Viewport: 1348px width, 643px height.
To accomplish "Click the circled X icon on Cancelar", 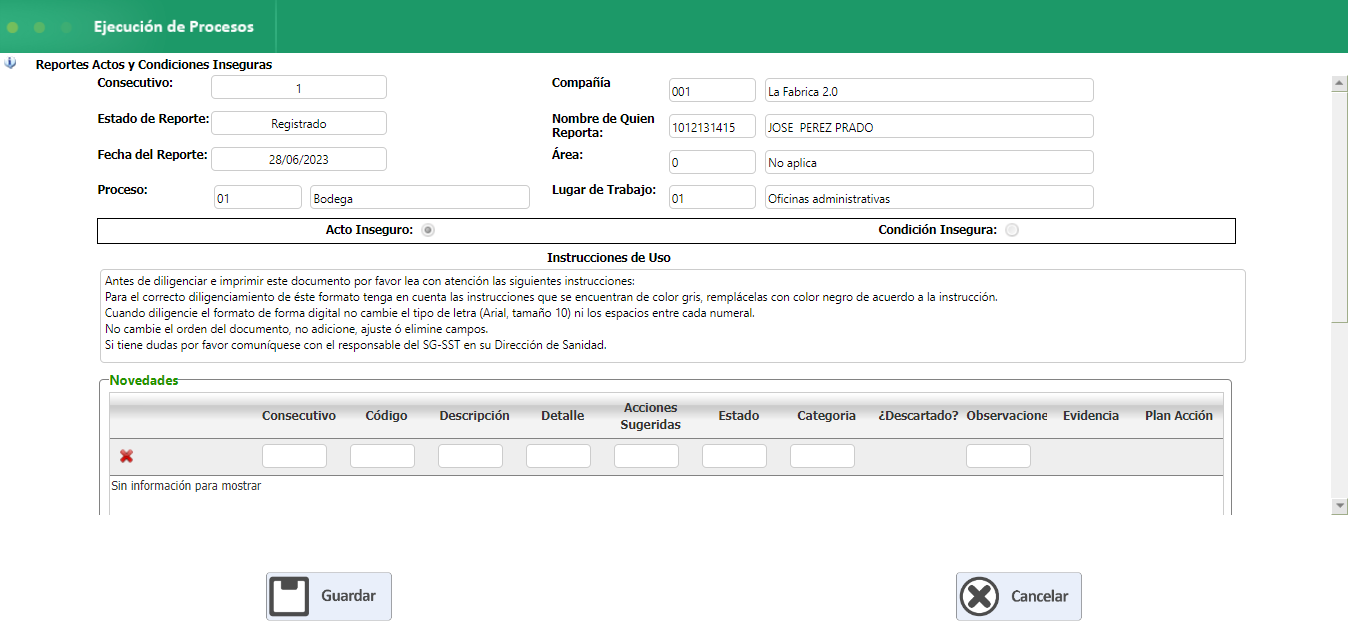I will tap(979, 596).
